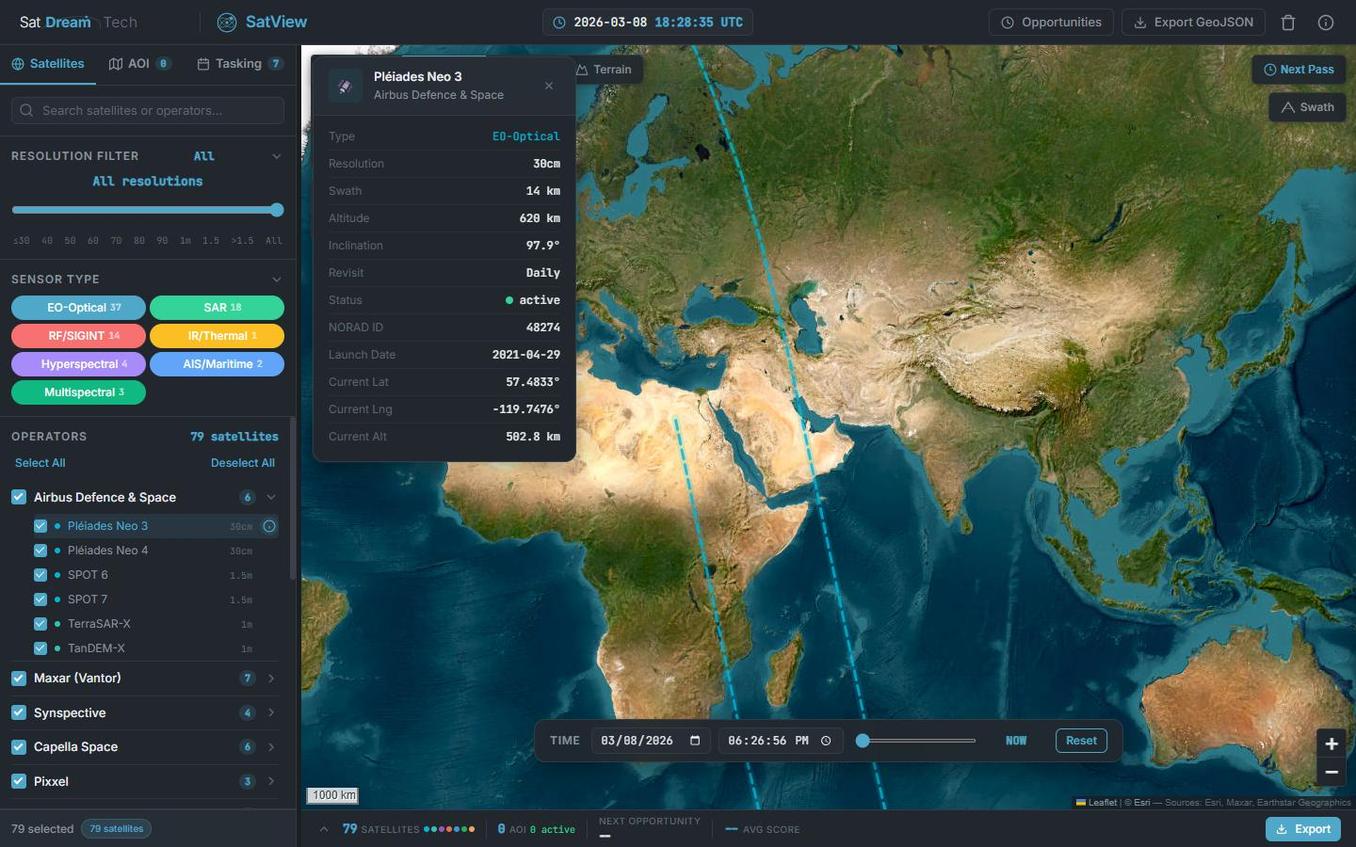Click the clock icon on the Opportunities button
This screenshot has width=1356, height=847.
pos(1008,21)
